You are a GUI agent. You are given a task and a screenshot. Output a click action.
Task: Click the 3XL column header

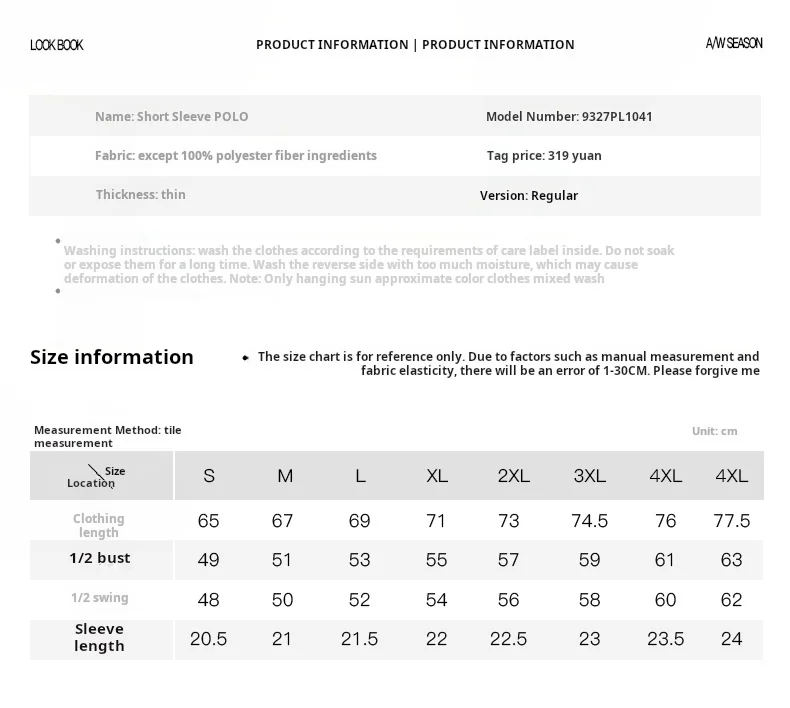[x=589, y=476]
